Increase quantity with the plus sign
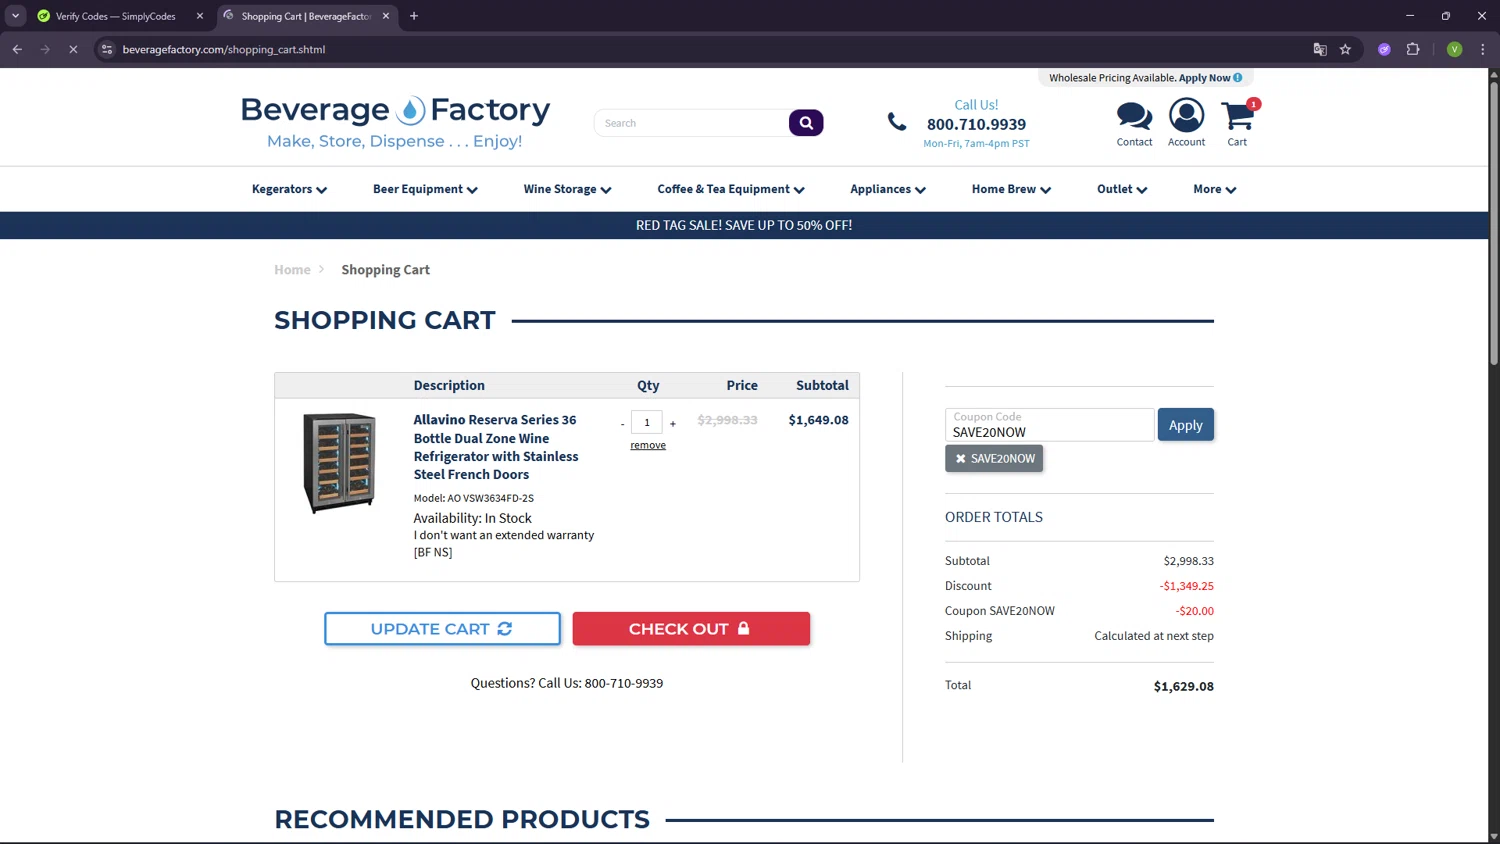1500x844 pixels. [x=673, y=424]
